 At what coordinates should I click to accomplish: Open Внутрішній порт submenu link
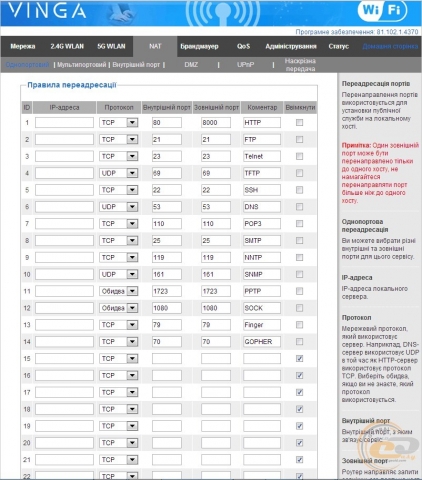pos(136,65)
